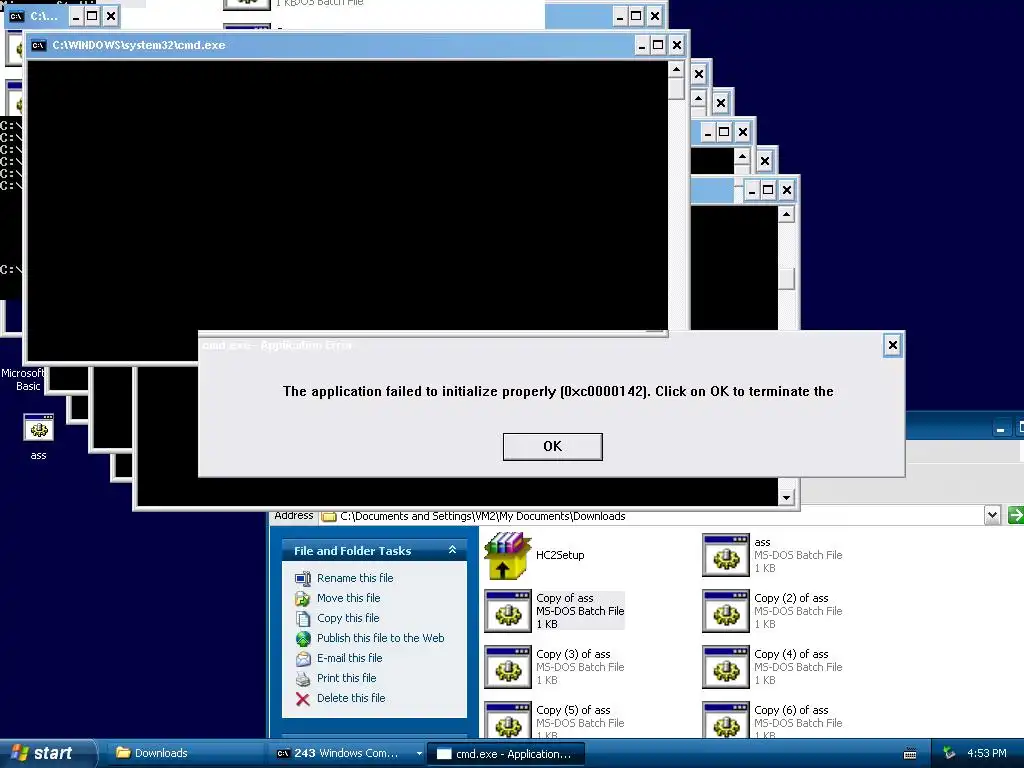Click the Microsoft Basic desktop icon label
This screenshot has height=768, width=1024.
tap(23, 379)
